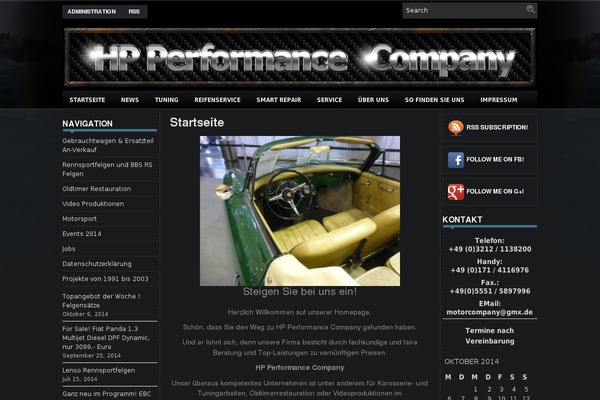
Task: Click Follow Me On G+ label
Action: click(495, 192)
